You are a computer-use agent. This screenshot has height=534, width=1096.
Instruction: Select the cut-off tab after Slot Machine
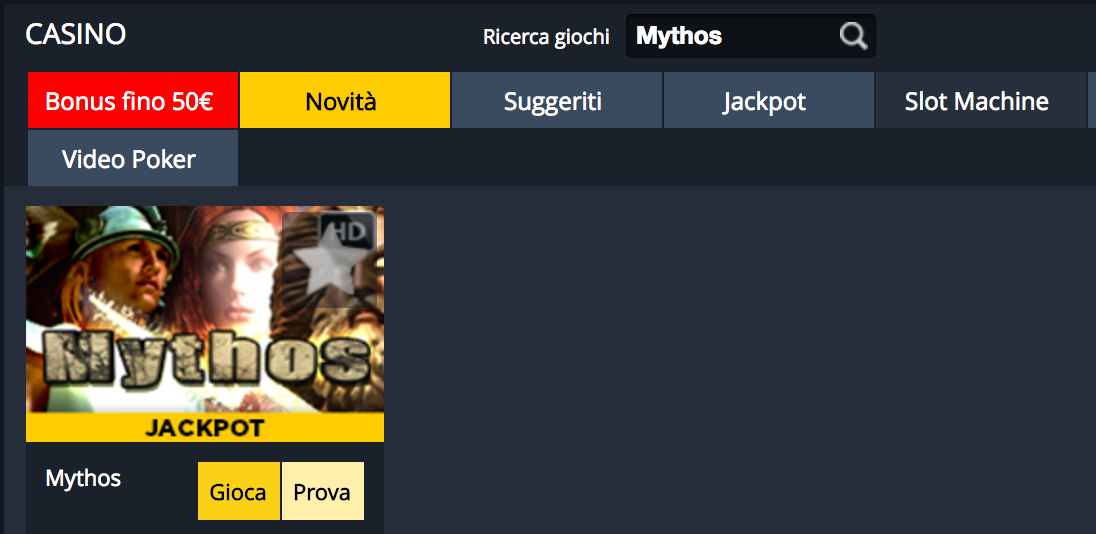point(1092,100)
